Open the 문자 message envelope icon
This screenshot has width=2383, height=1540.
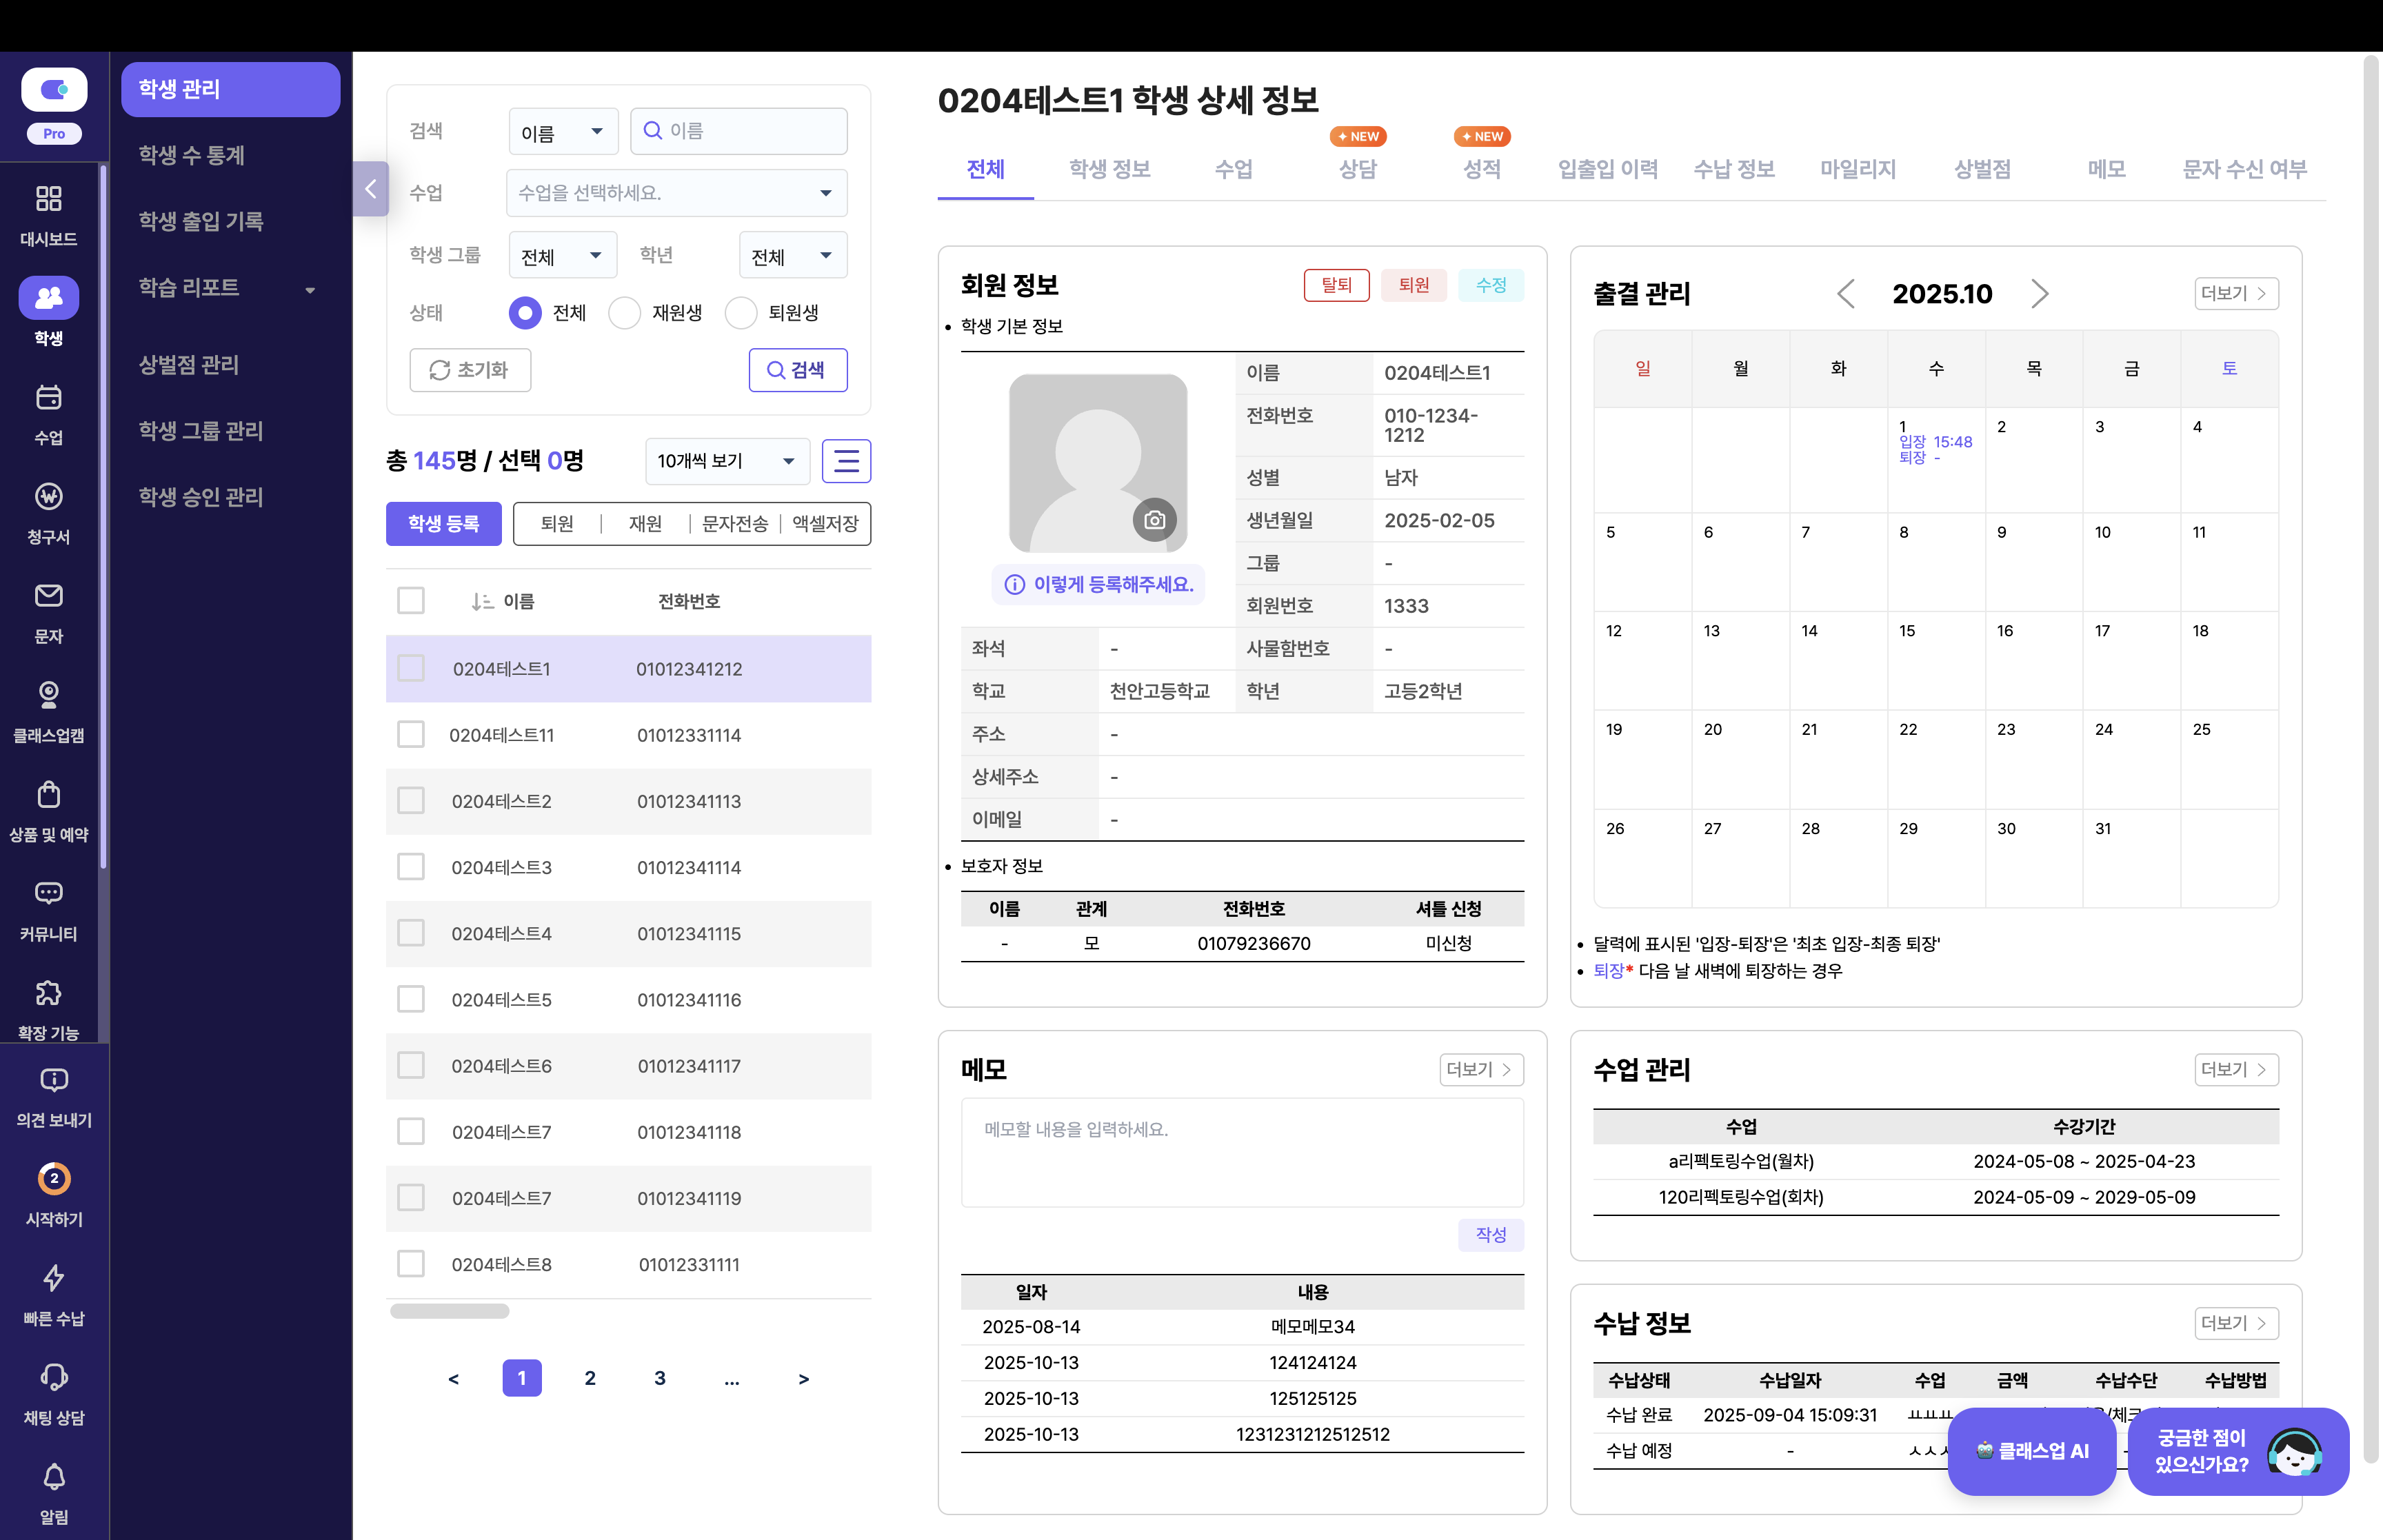click(x=48, y=596)
